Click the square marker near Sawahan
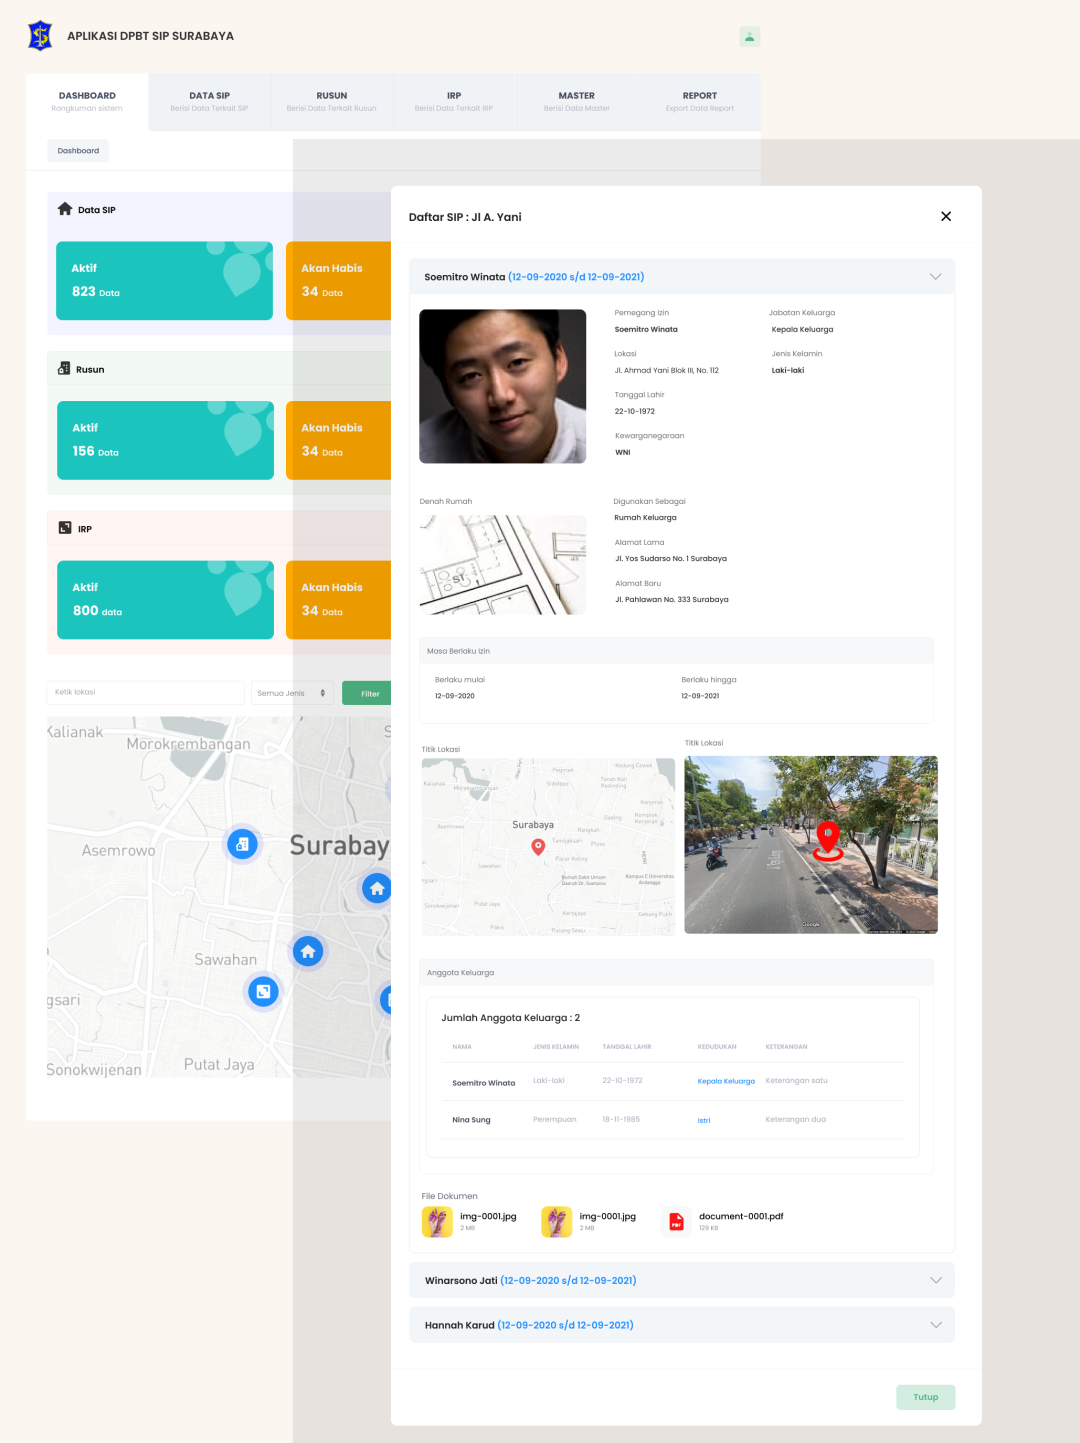 click(263, 991)
